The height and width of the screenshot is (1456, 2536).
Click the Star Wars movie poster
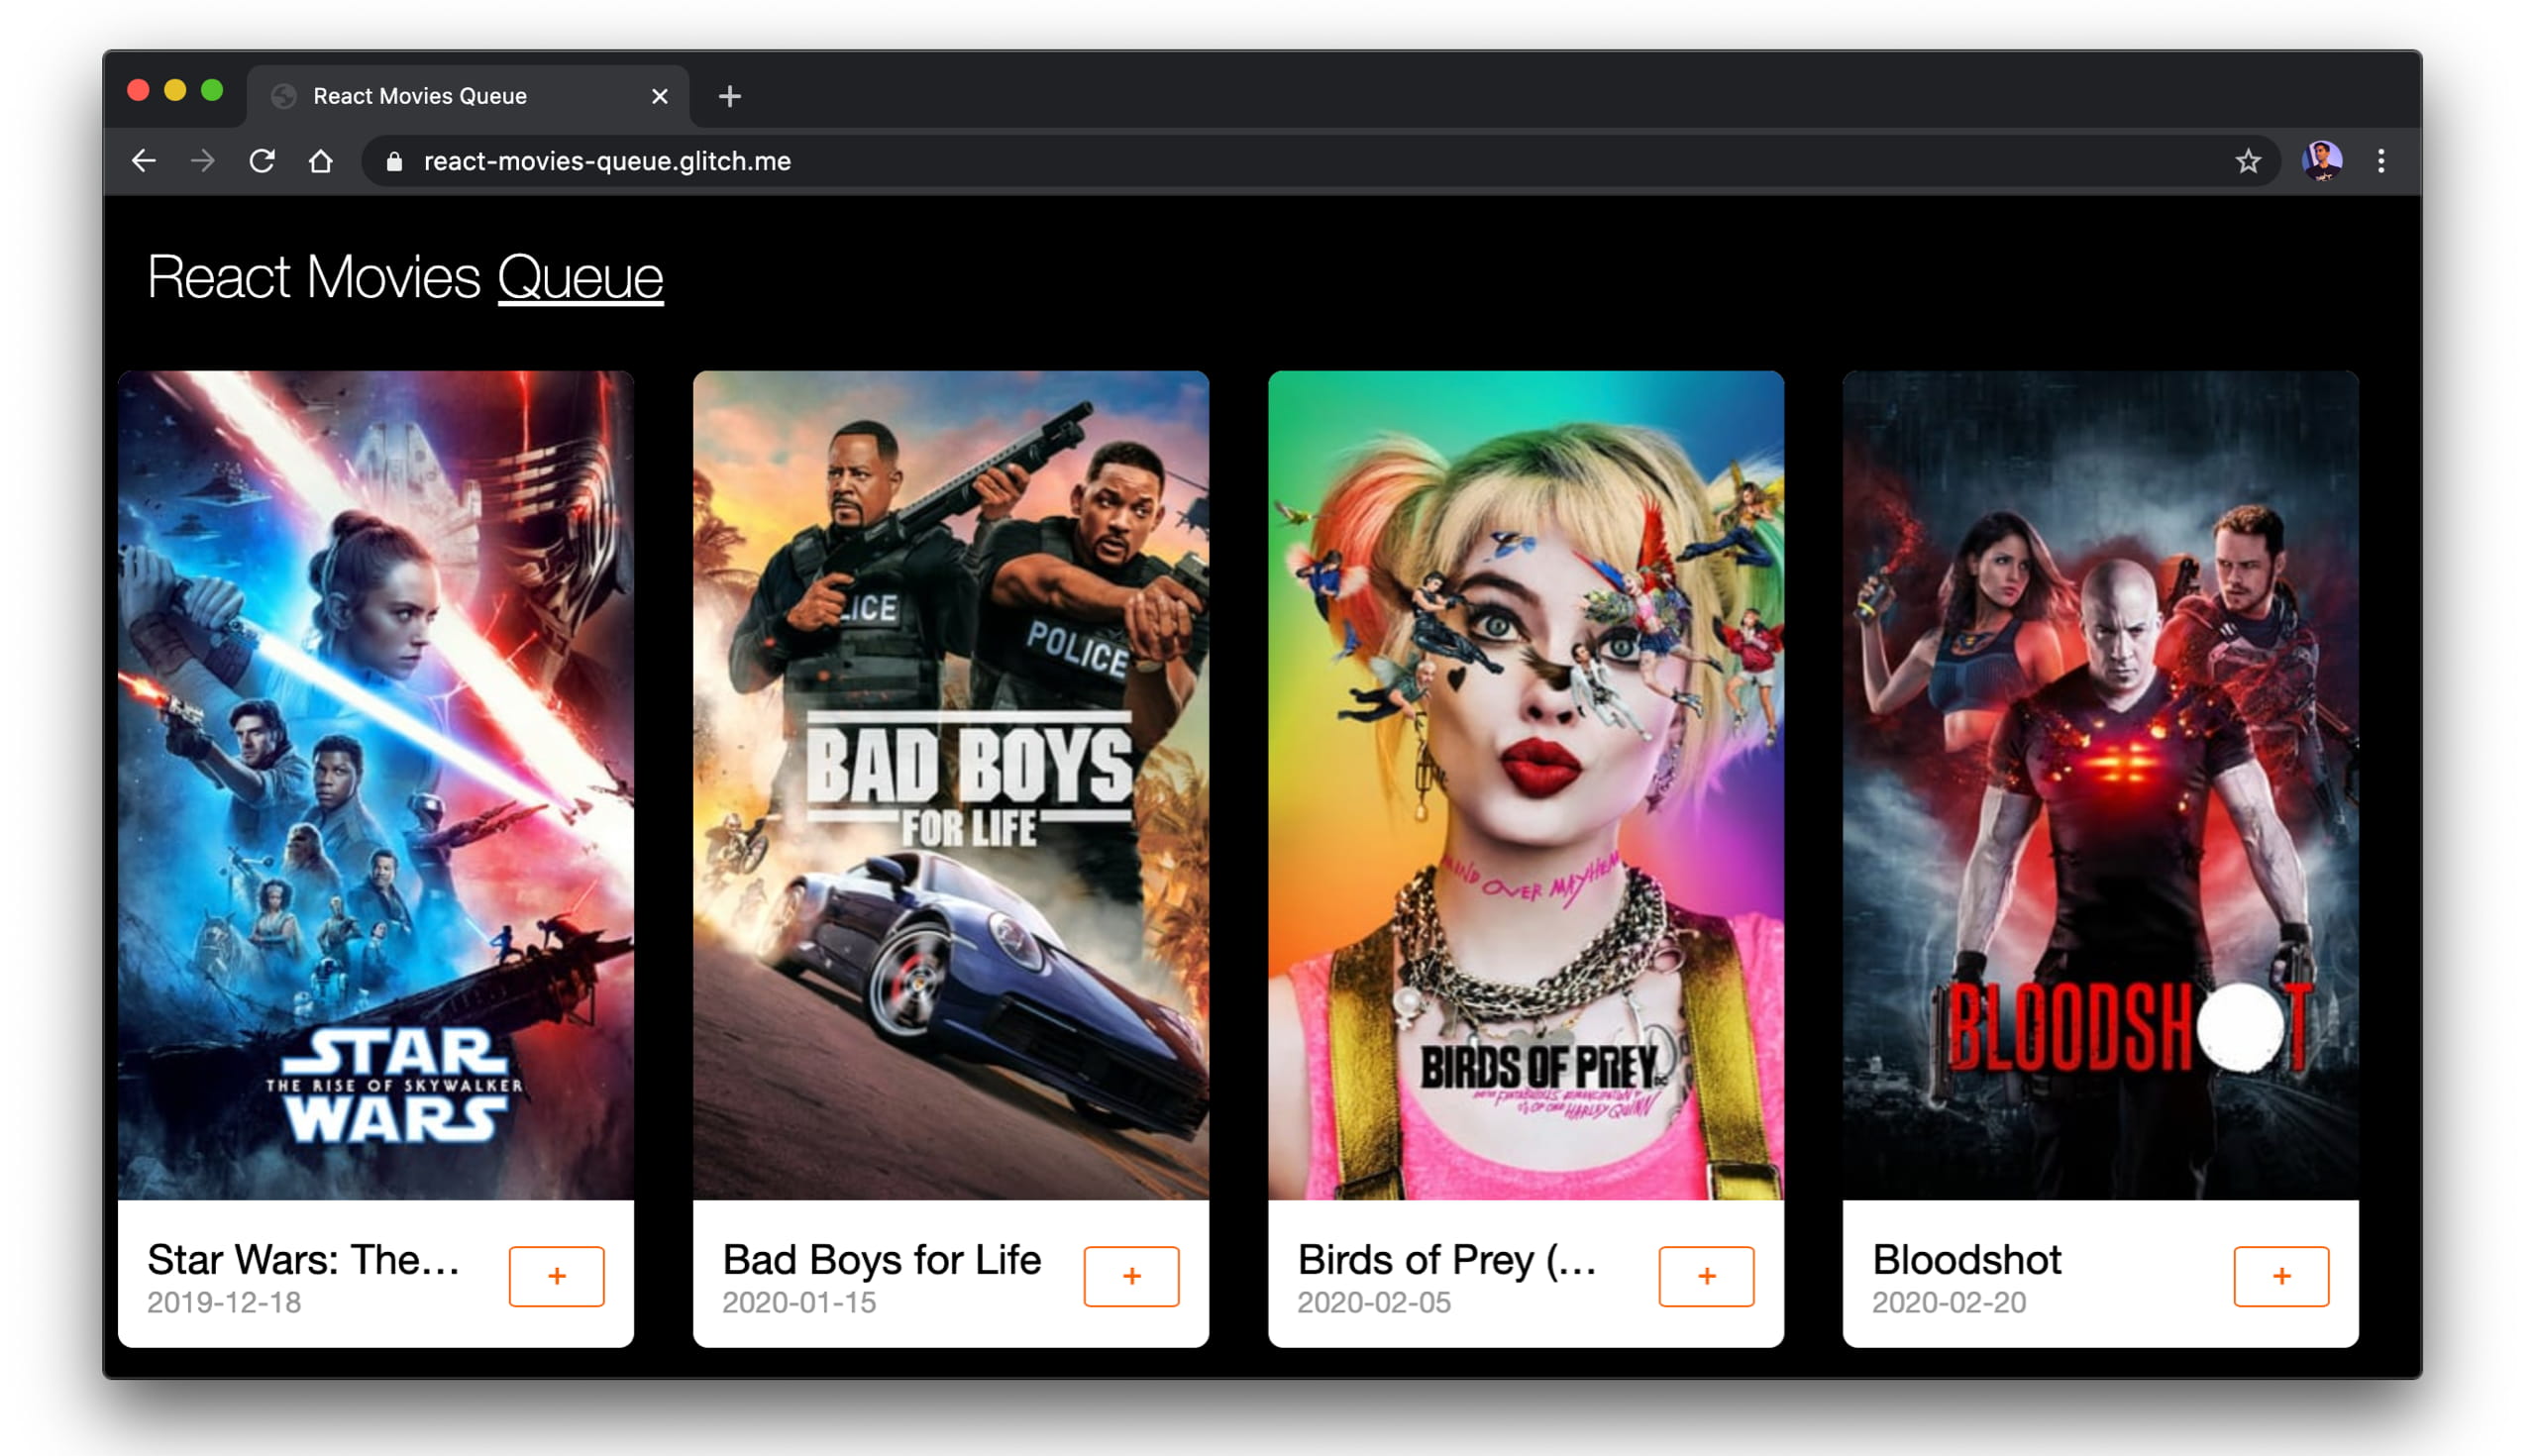click(x=375, y=784)
